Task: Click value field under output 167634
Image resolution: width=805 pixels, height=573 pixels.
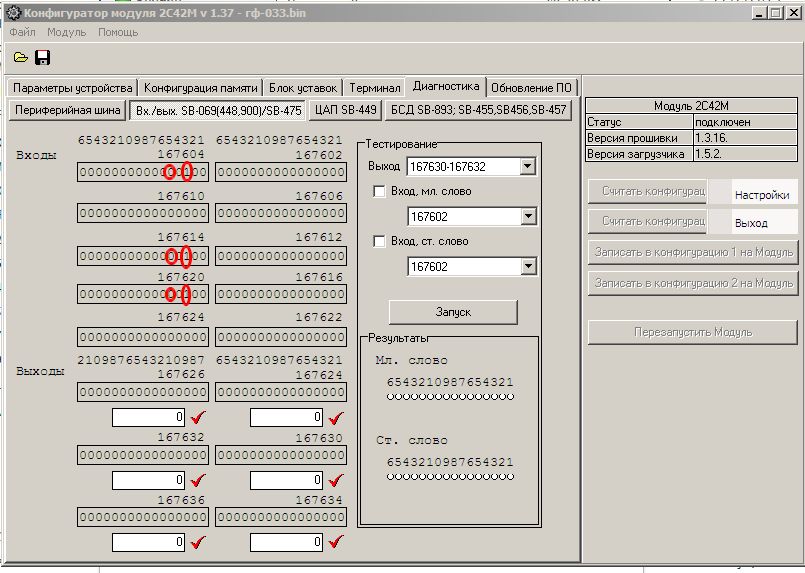Action: click(x=286, y=542)
